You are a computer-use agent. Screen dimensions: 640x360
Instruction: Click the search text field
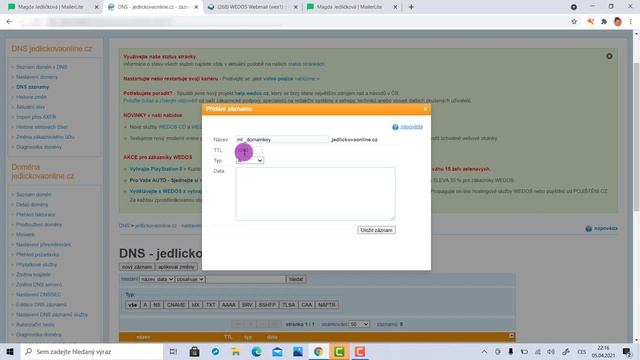[x=246, y=279]
